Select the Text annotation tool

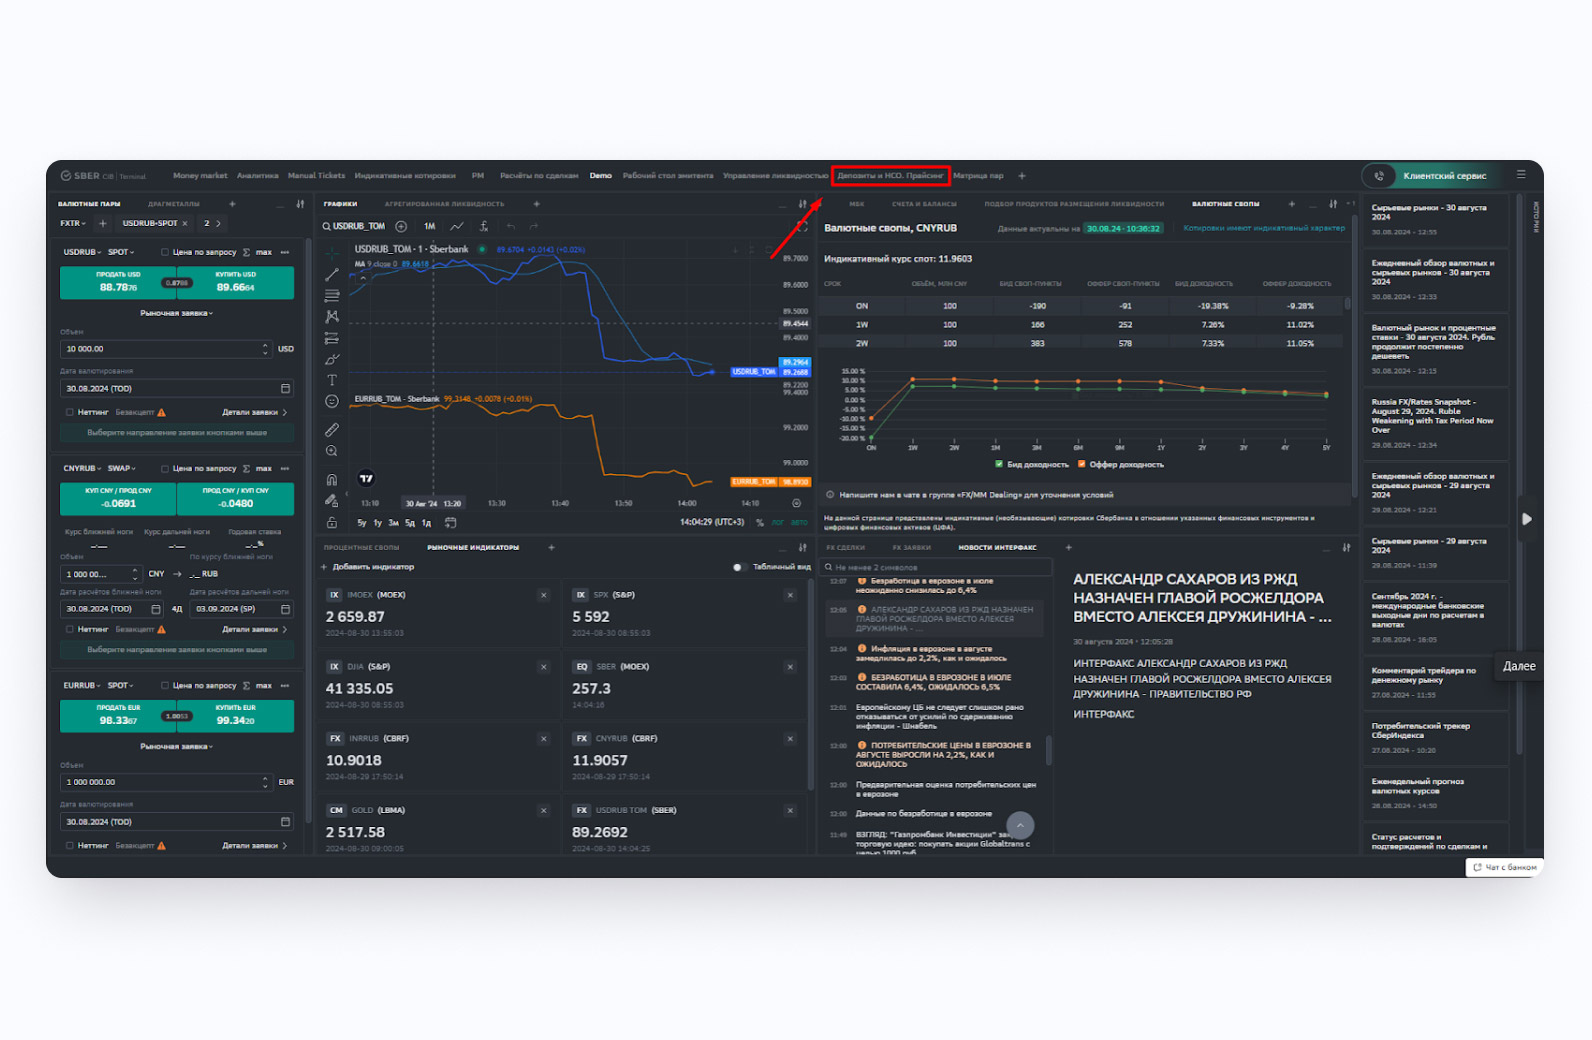tap(332, 380)
